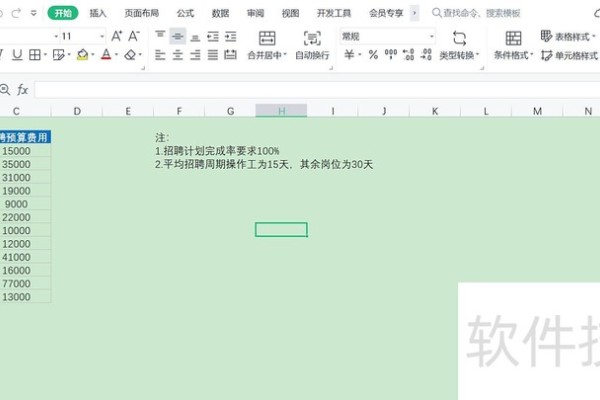600x400 pixels.
Task: Decrease font size with A- icon
Action: [x=134, y=36]
